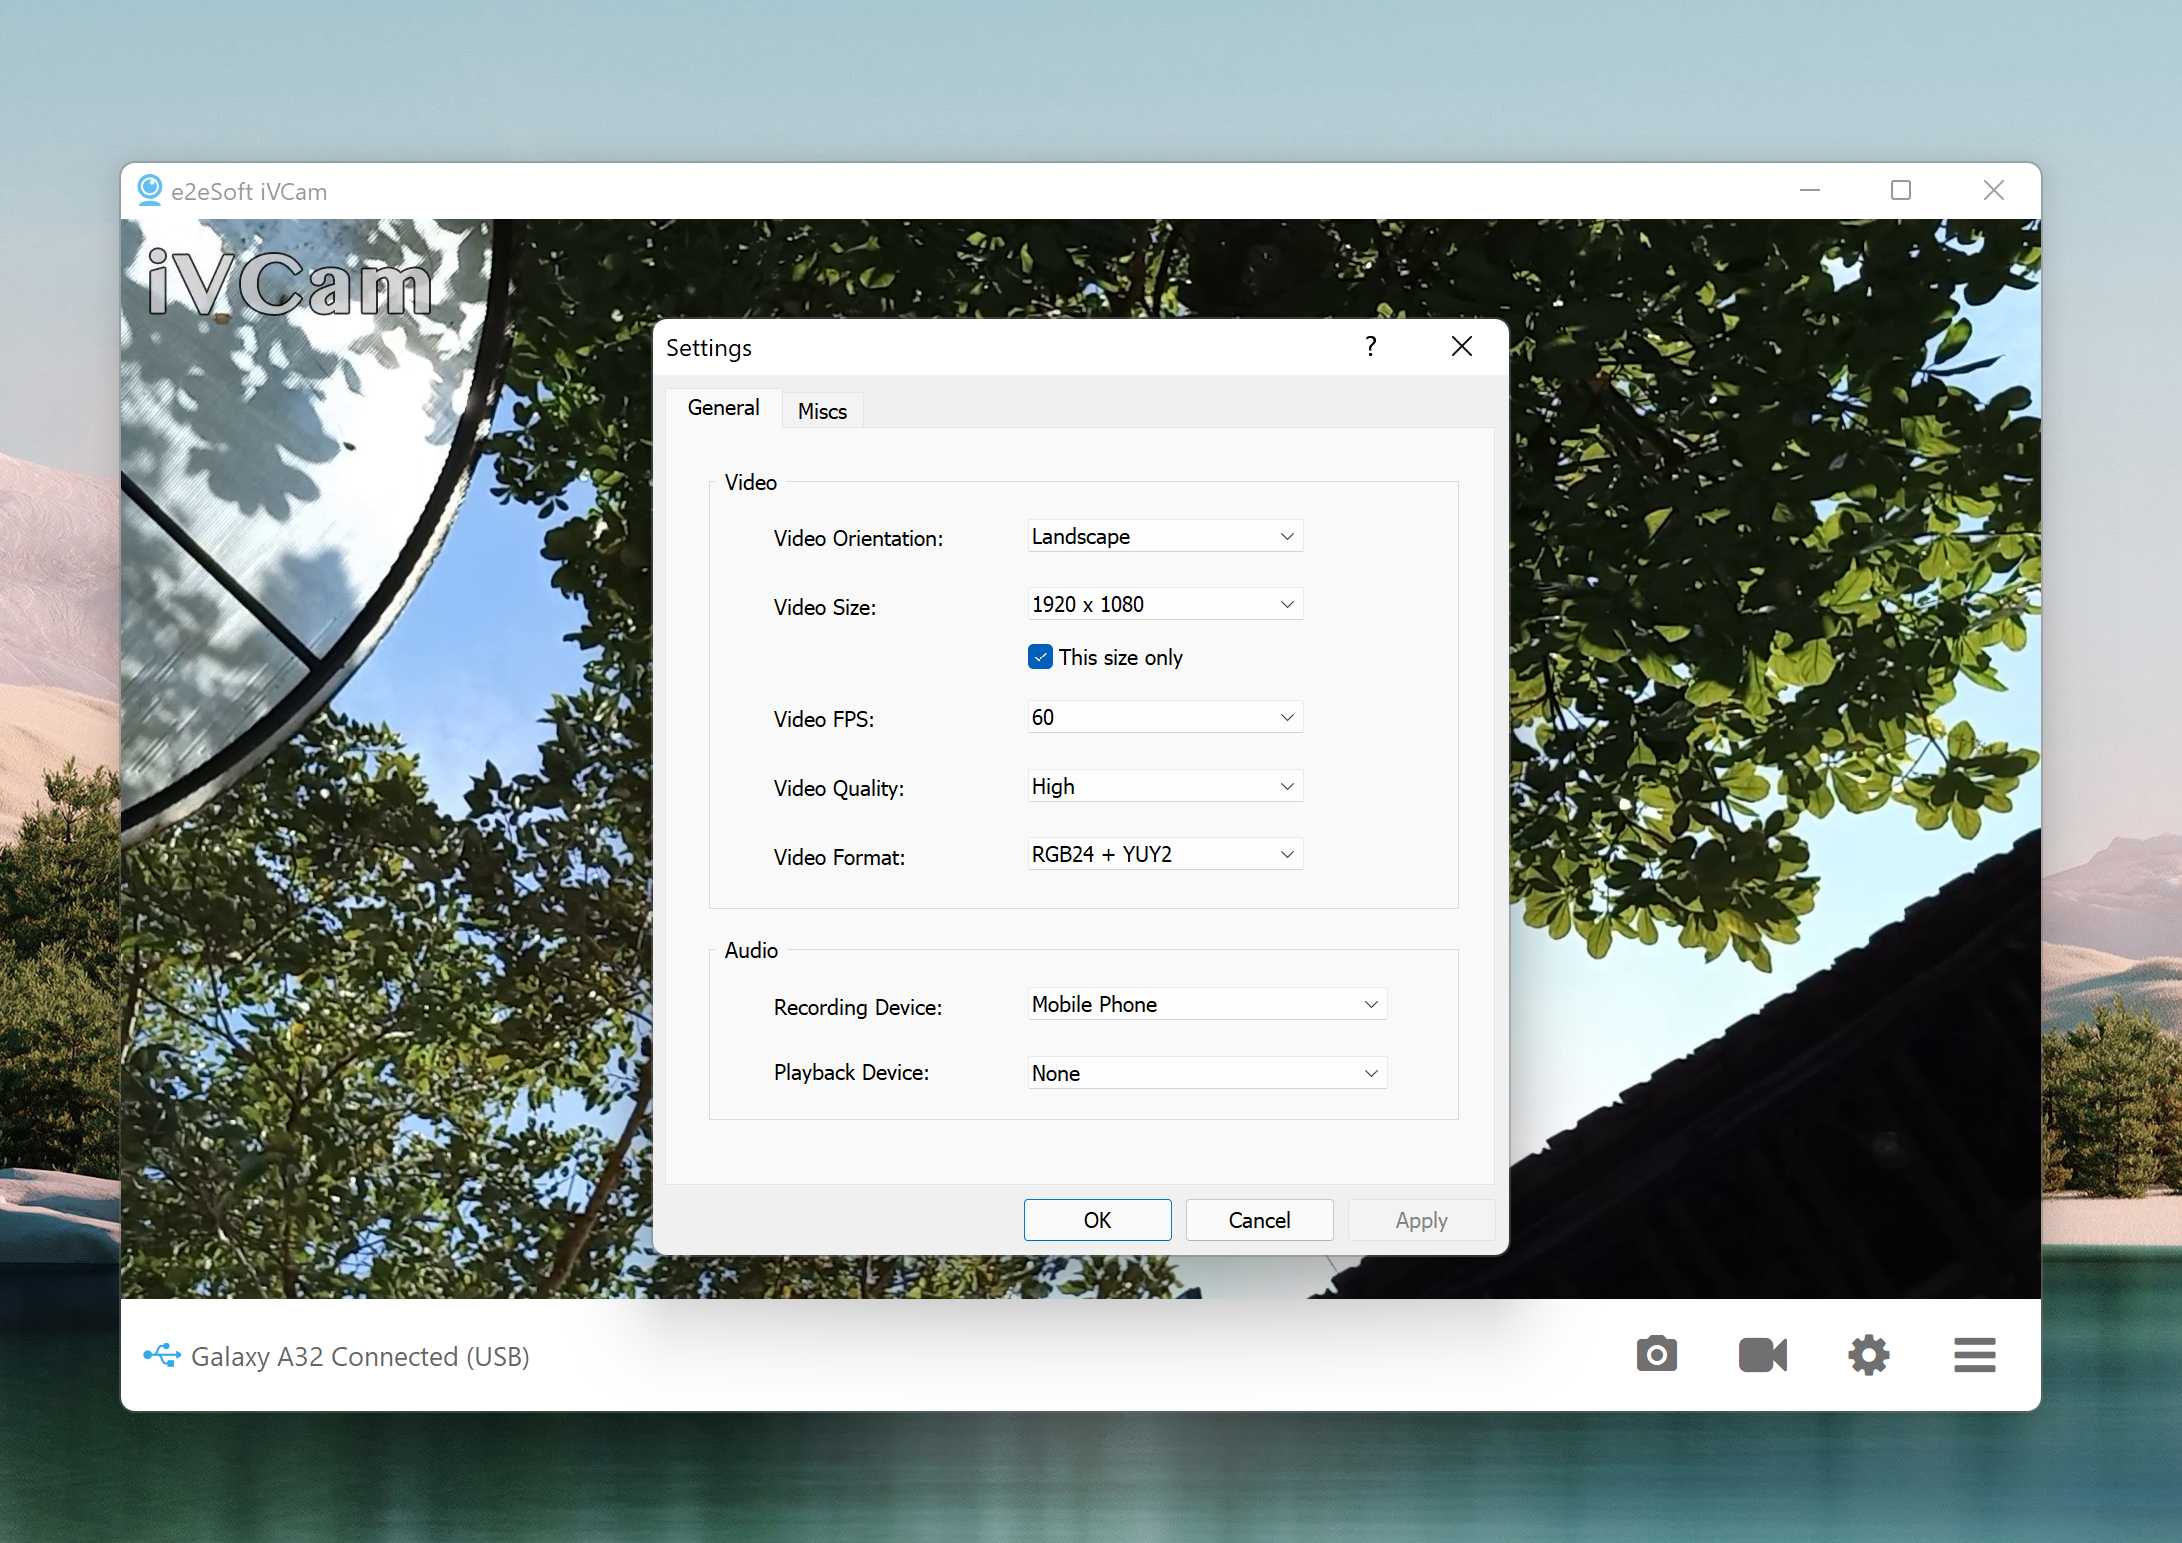Minimize the iVCam window
This screenshot has width=2182, height=1543.
(x=1809, y=190)
